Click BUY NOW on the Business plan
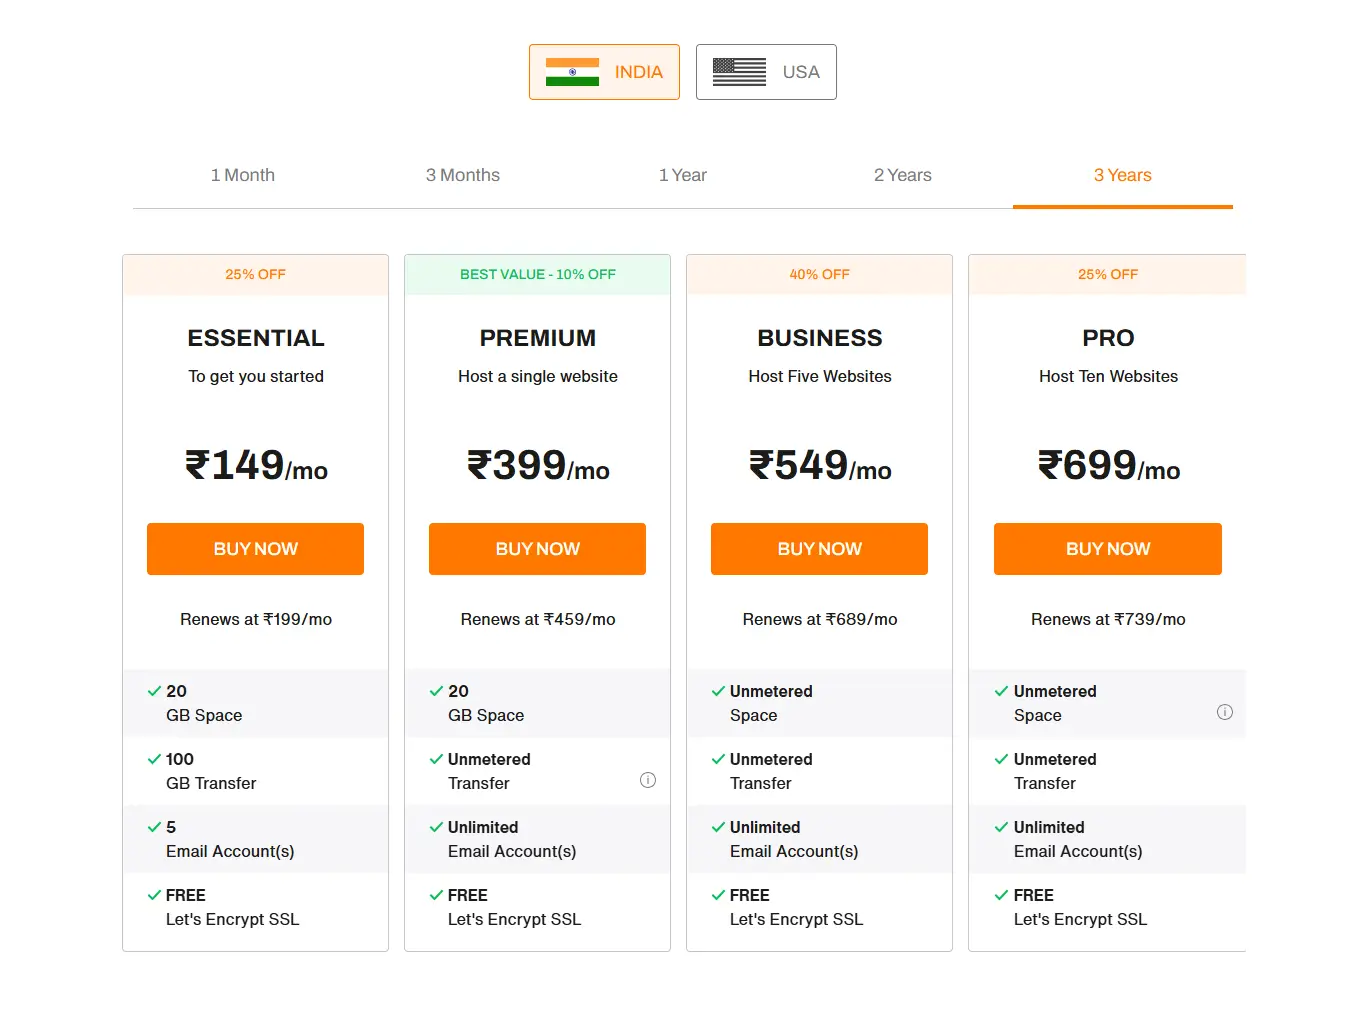This screenshot has height=1016, width=1366. pyautogui.click(x=819, y=548)
